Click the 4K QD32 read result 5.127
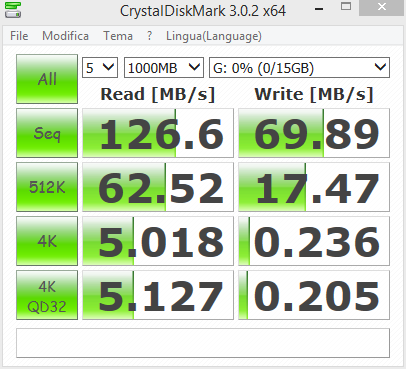The image size is (406, 369). (x=158, y=295)
